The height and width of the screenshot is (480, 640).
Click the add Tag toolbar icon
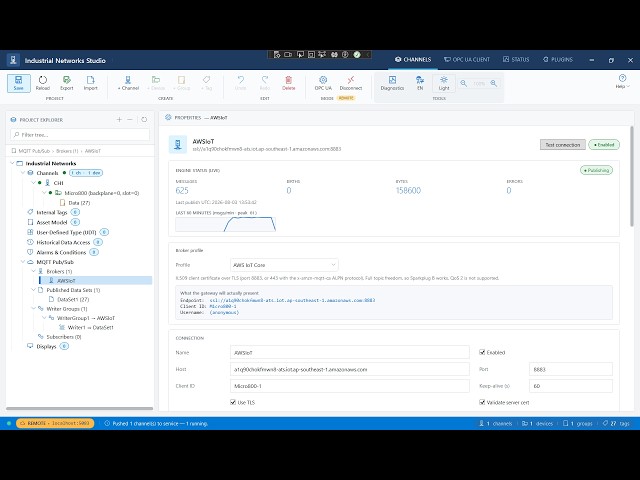[207, 83]
